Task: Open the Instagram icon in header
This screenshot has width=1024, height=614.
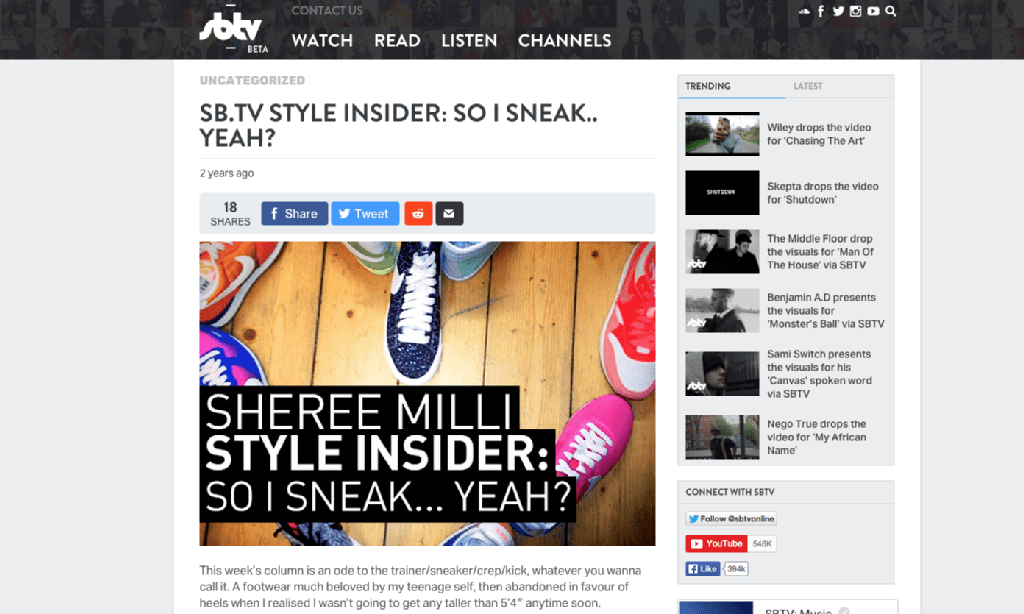Action: pyautogui.click(x=856, y=11)
